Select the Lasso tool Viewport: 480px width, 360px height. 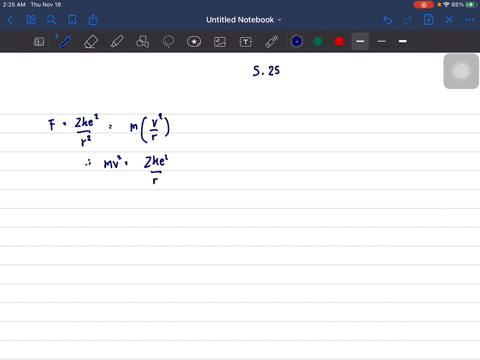click(x=168, y=42)
